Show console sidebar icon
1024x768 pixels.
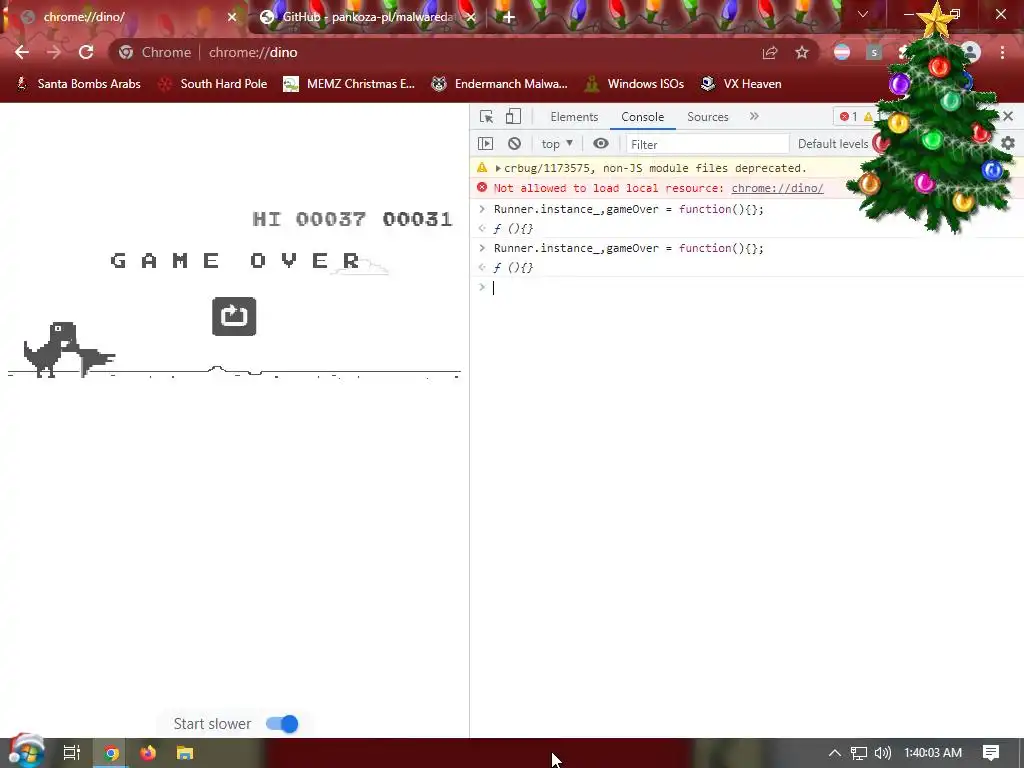tap(485, 144)
